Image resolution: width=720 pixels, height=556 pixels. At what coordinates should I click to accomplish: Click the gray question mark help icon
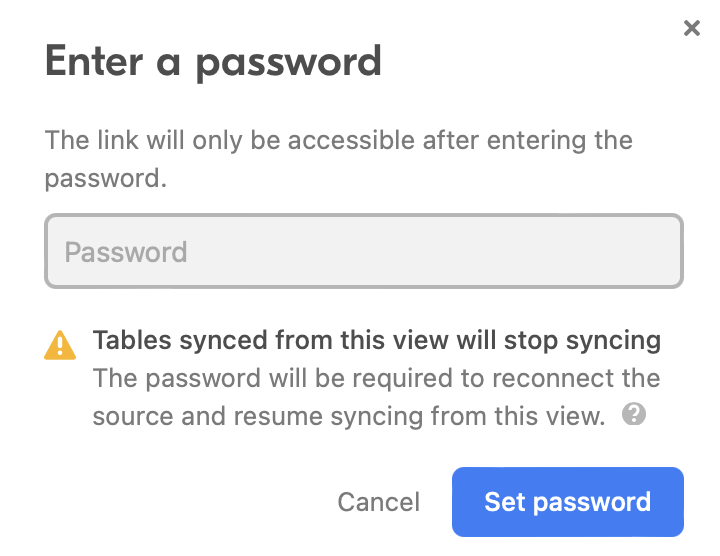tap(634, 414)
